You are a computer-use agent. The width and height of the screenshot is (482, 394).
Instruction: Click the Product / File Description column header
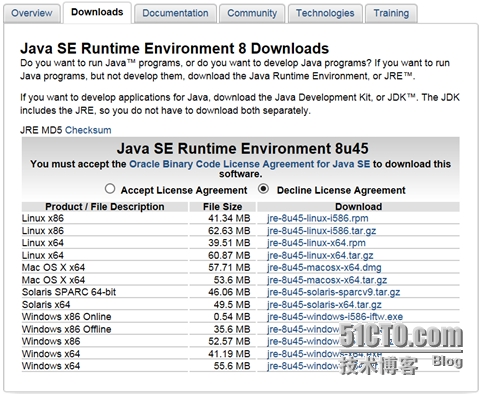tap(105, 207)
